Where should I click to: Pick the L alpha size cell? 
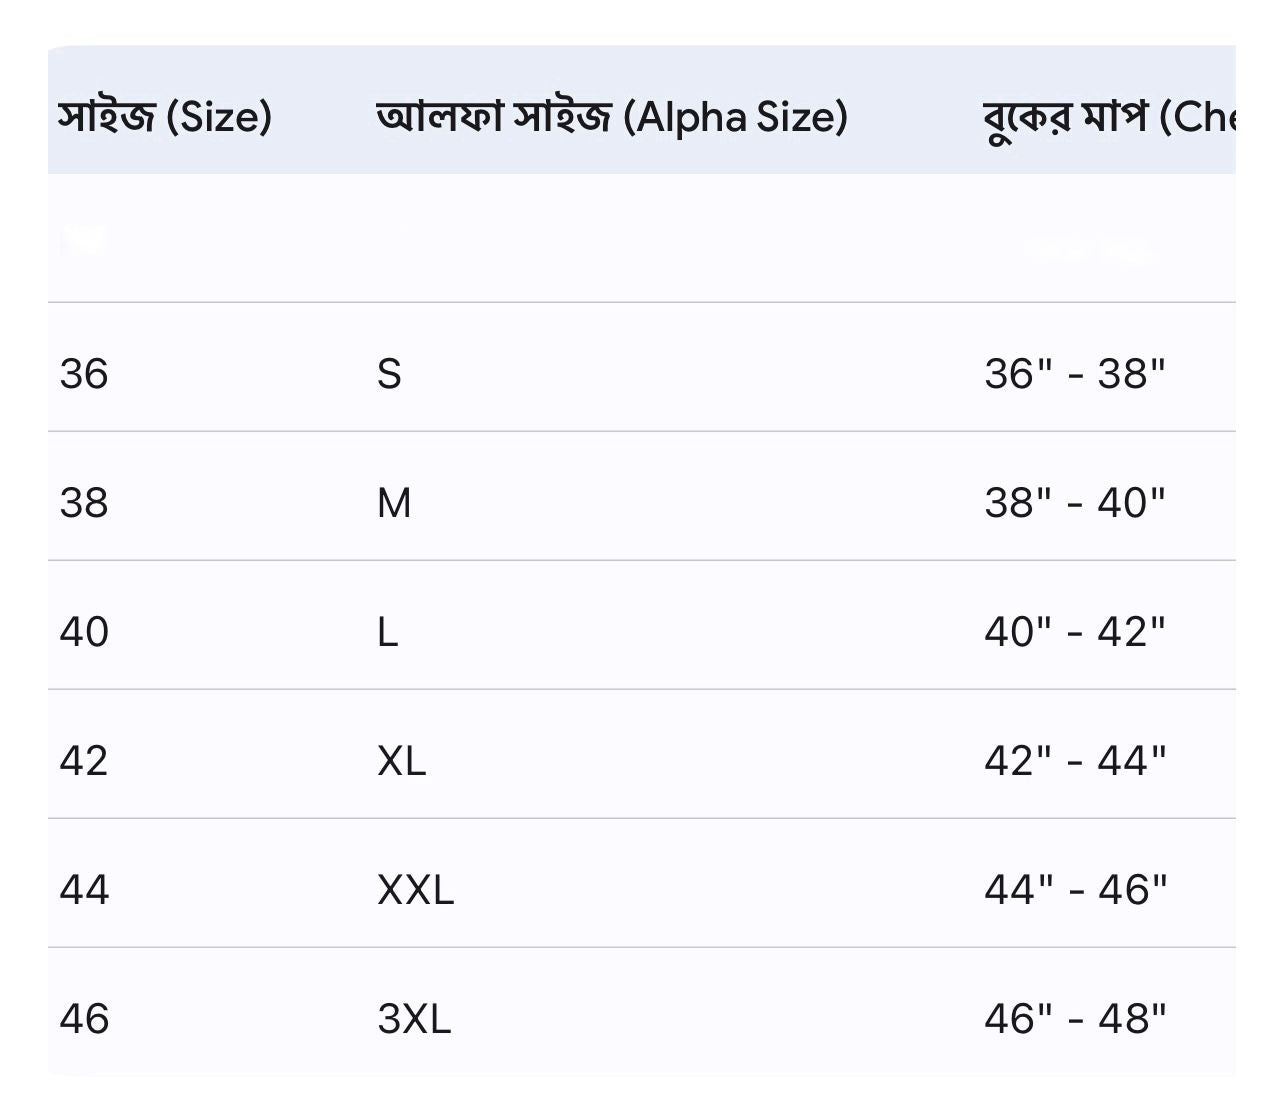click(388, 632)
